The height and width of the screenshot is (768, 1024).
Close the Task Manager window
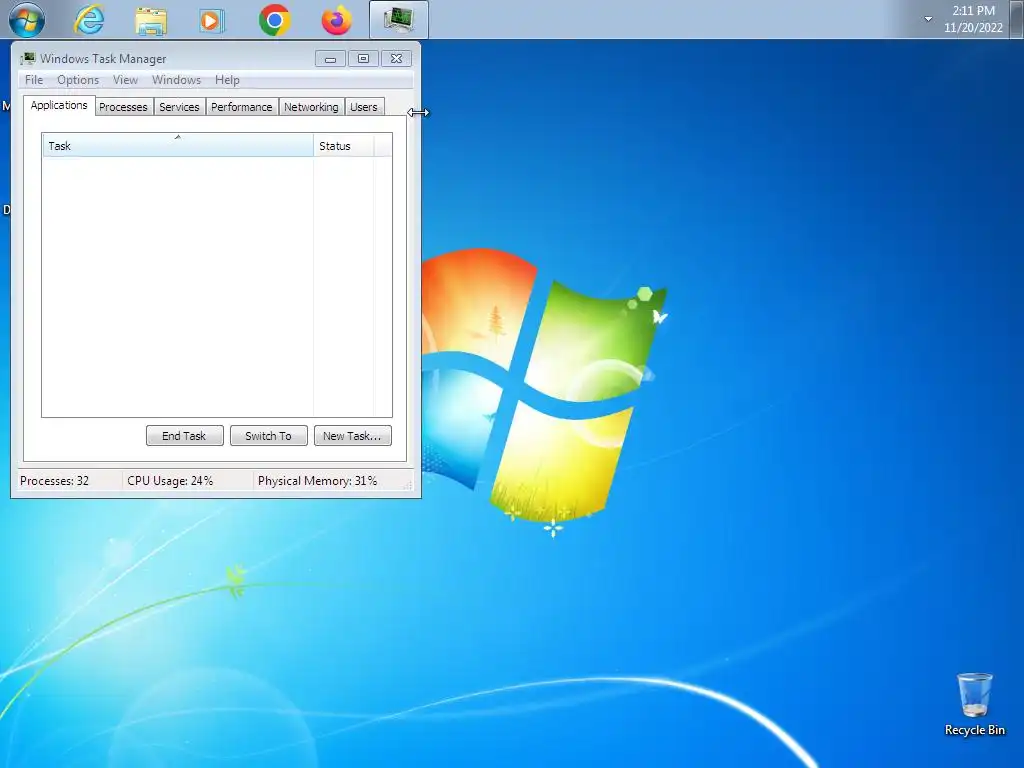click(396, 59)
